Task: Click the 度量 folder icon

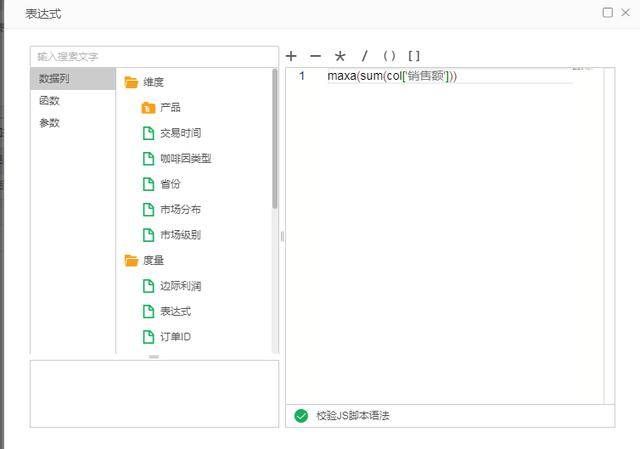Action: (x=131, y=260)
